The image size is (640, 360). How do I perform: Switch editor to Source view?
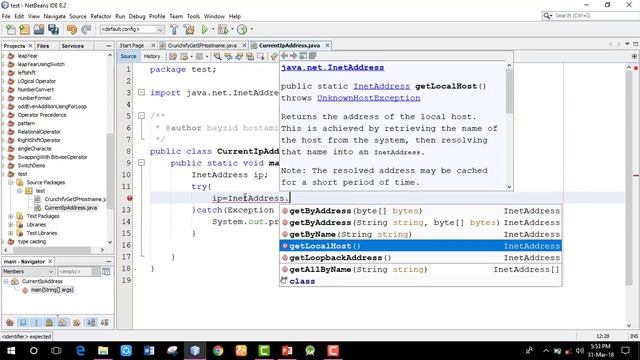tap(128, 56)
